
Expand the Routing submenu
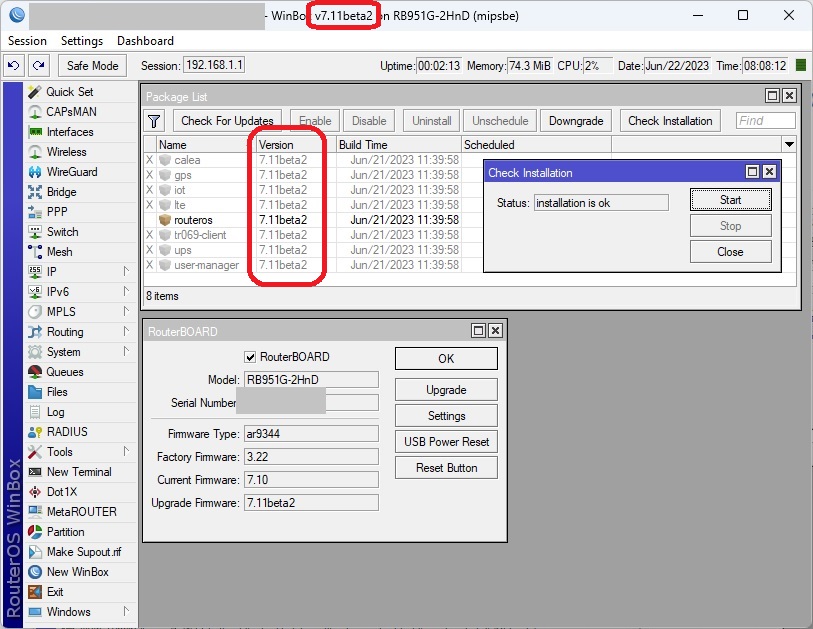coord(126,331)
